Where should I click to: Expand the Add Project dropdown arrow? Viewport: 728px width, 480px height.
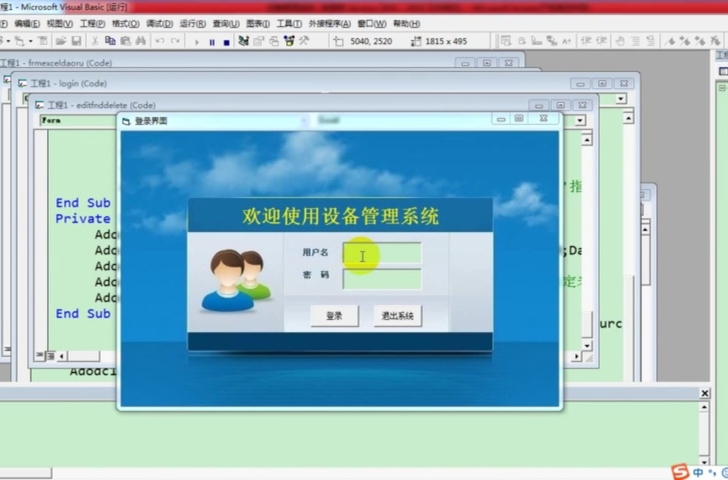click(x=8, y=41)
